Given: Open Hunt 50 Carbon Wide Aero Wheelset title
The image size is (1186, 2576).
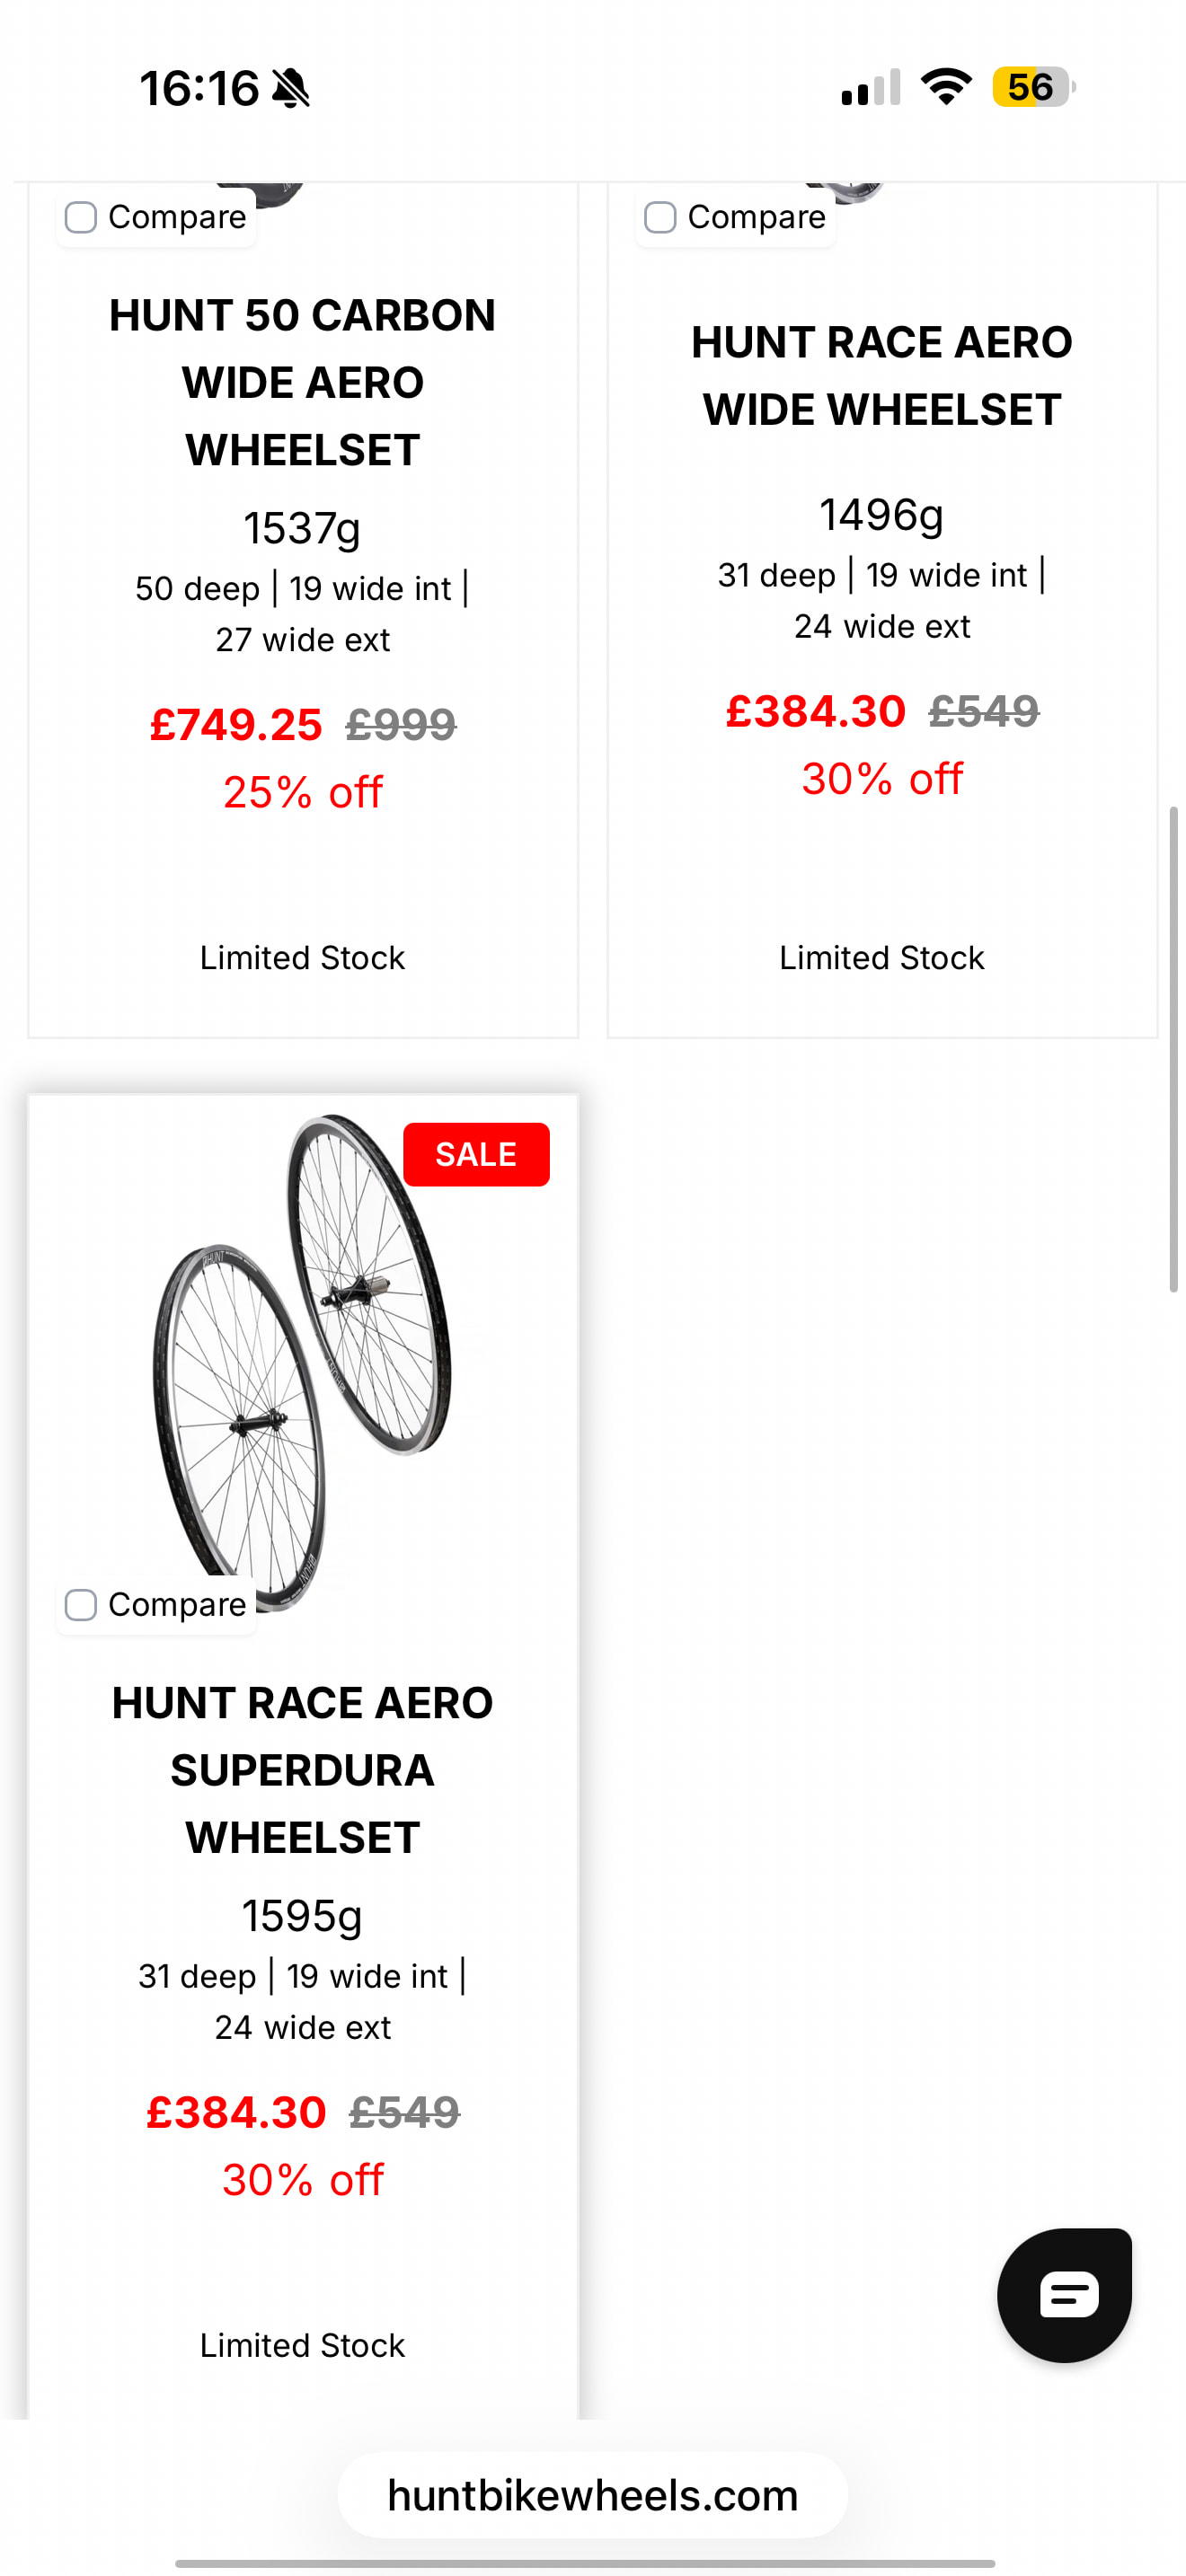Looking at the screenshot, I should click(302, 382).
